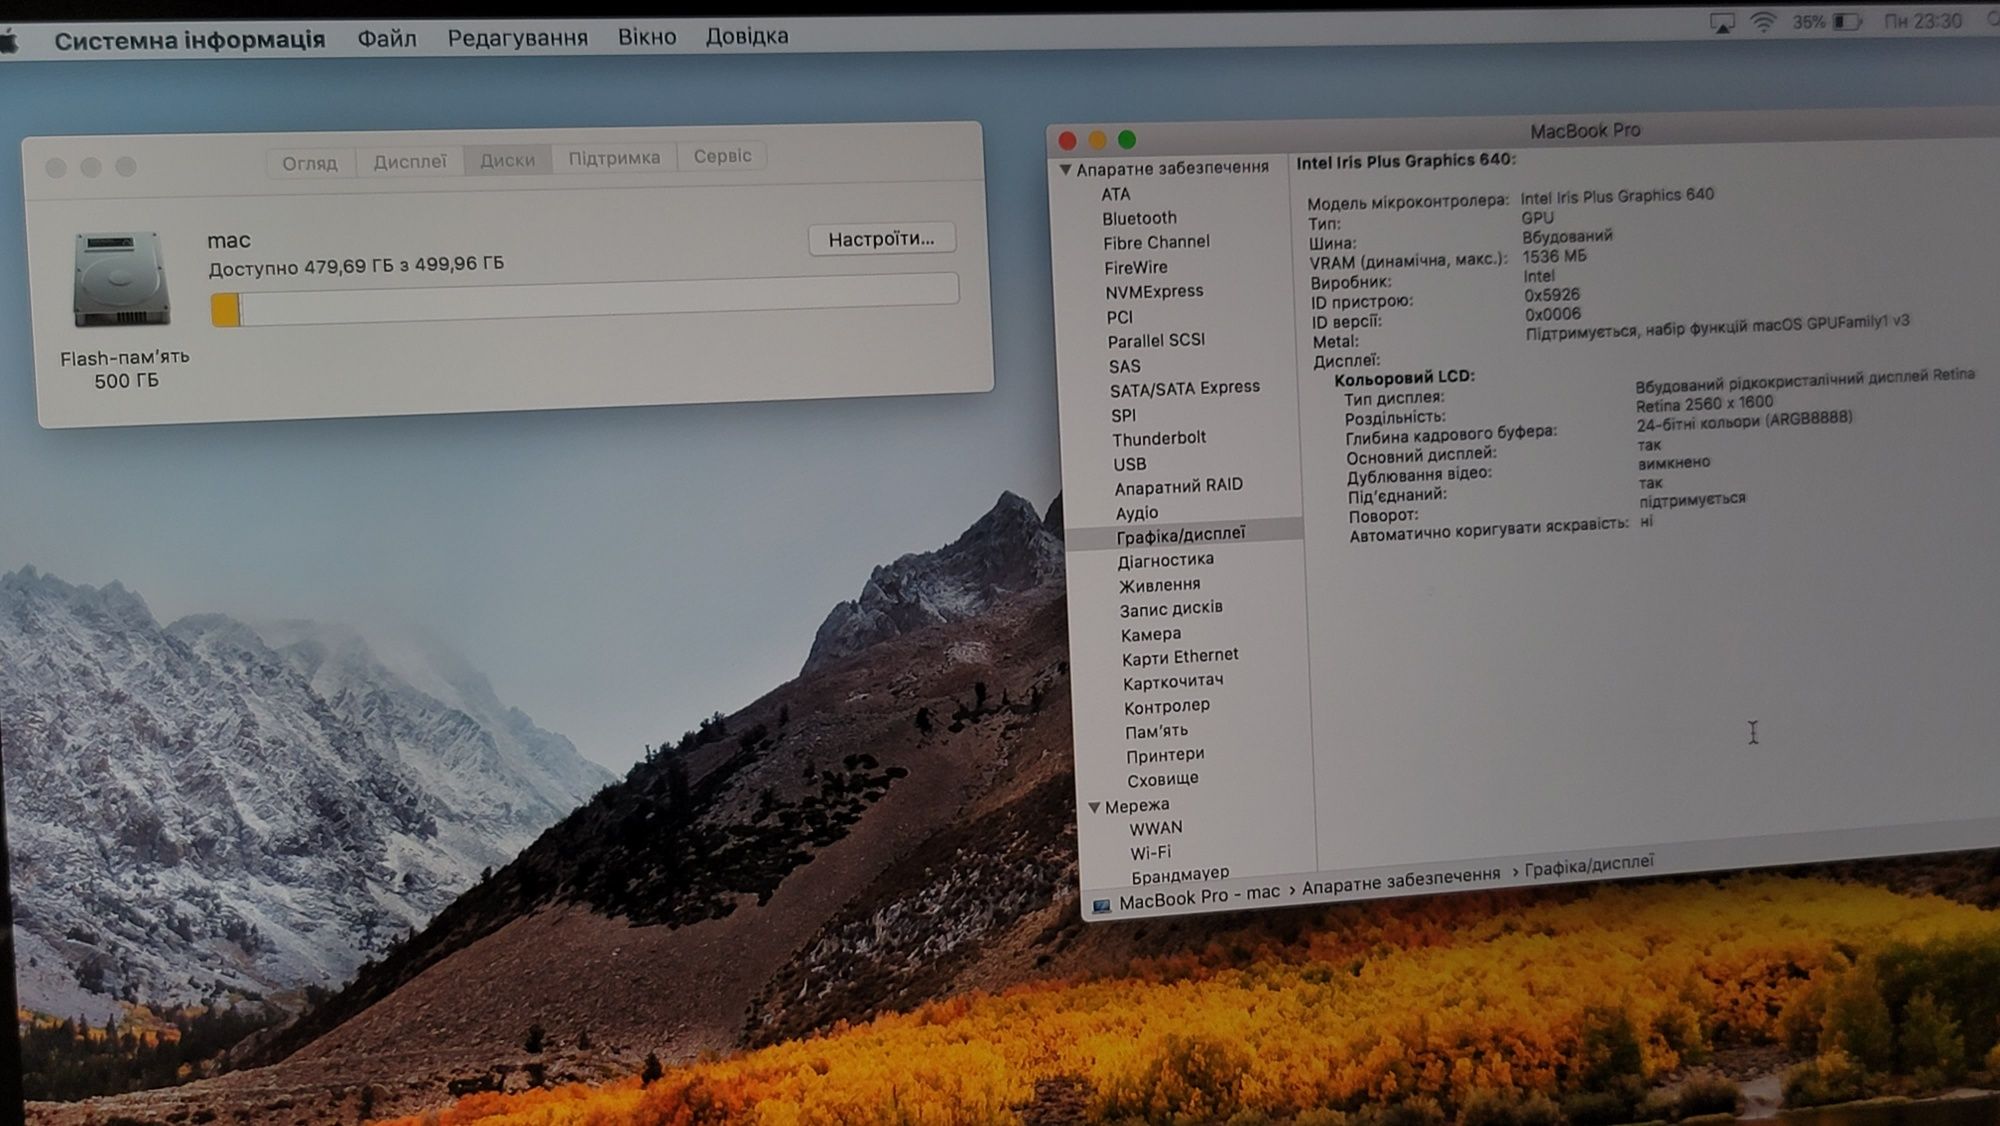Click the flash drive disk icon
The image size is (2000, 1126).
click(121, 279)
